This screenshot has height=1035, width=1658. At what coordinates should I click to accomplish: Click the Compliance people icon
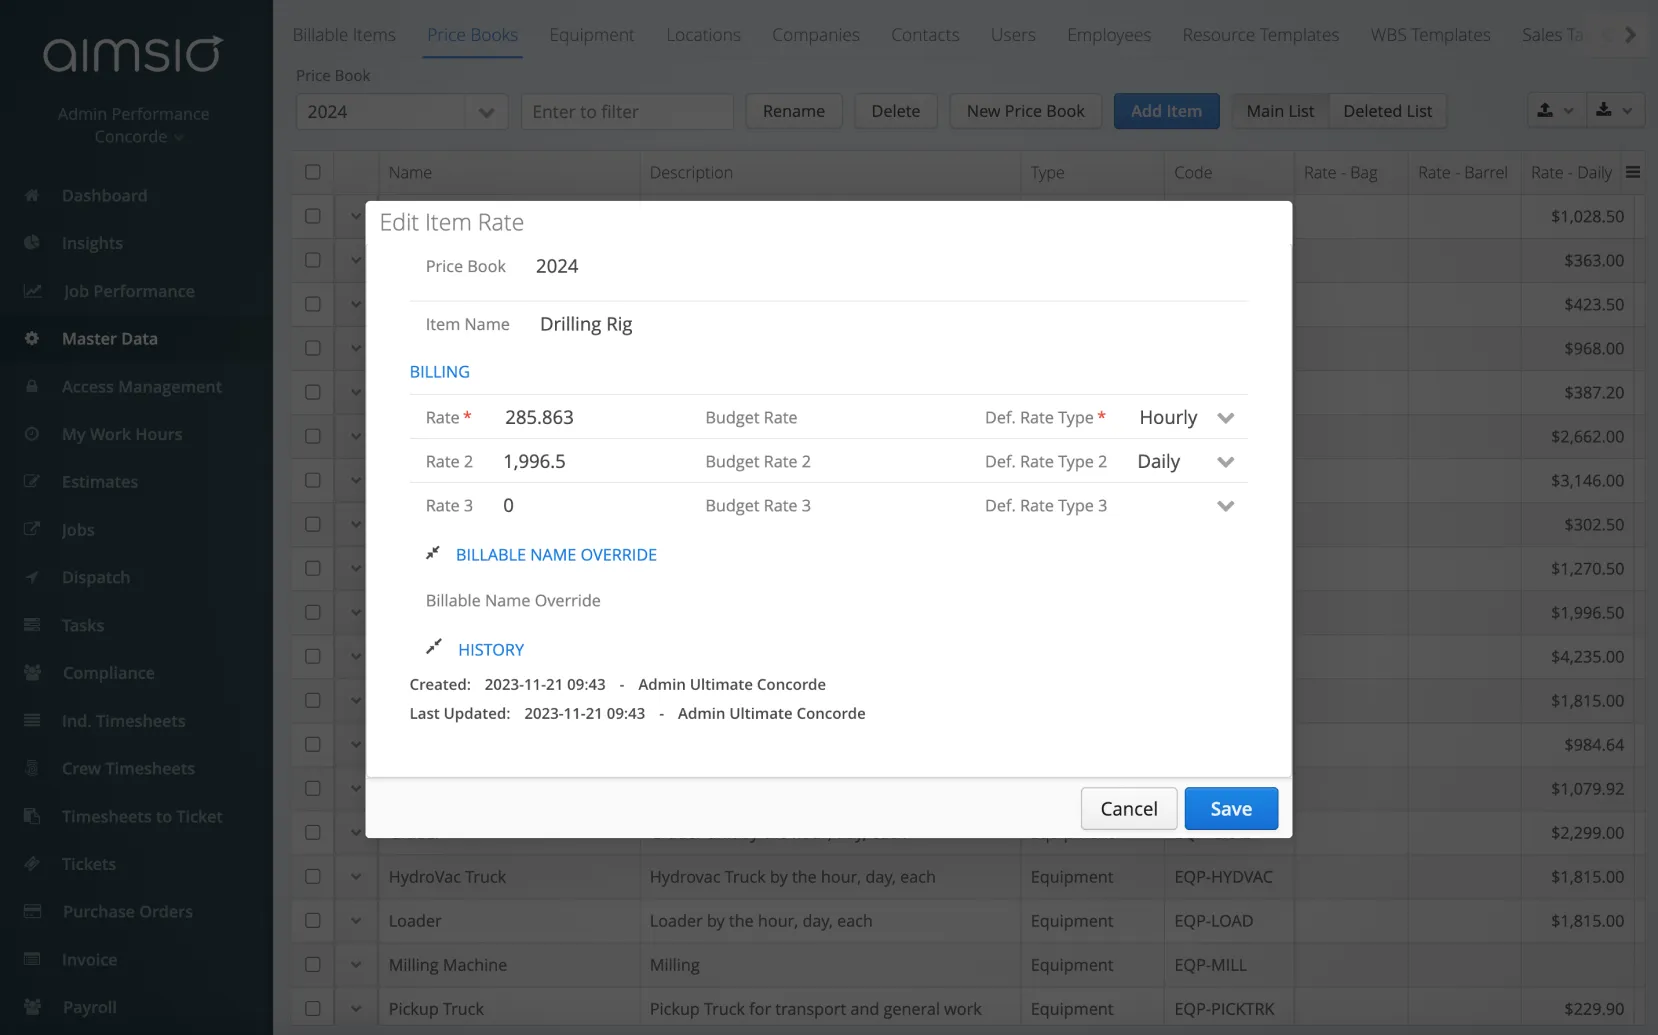point(32,673)
